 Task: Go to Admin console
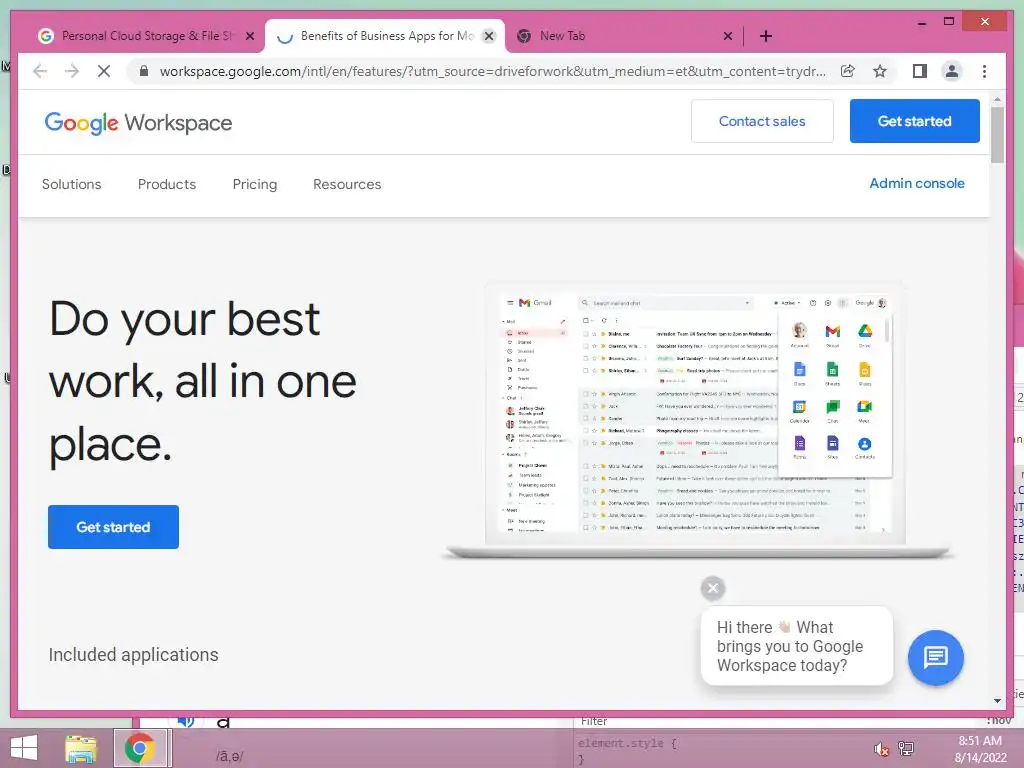(917, 184)
